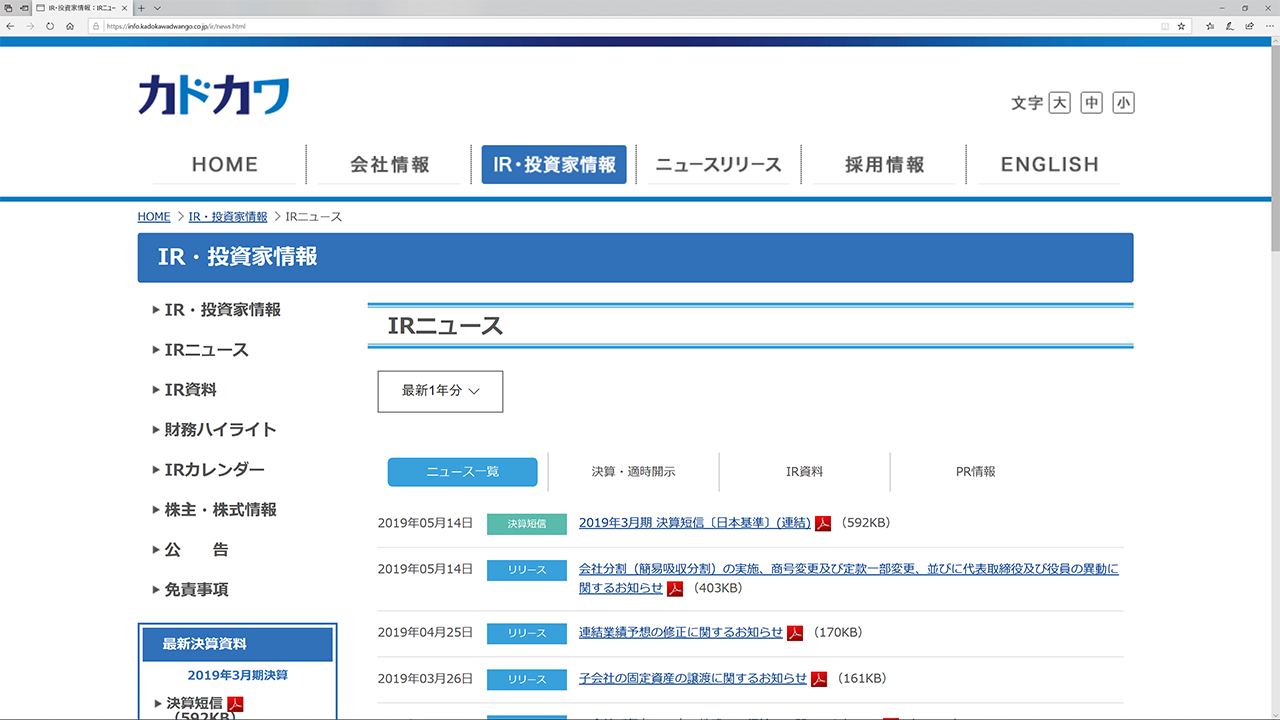Click the site lock icon

click(97, 26)
